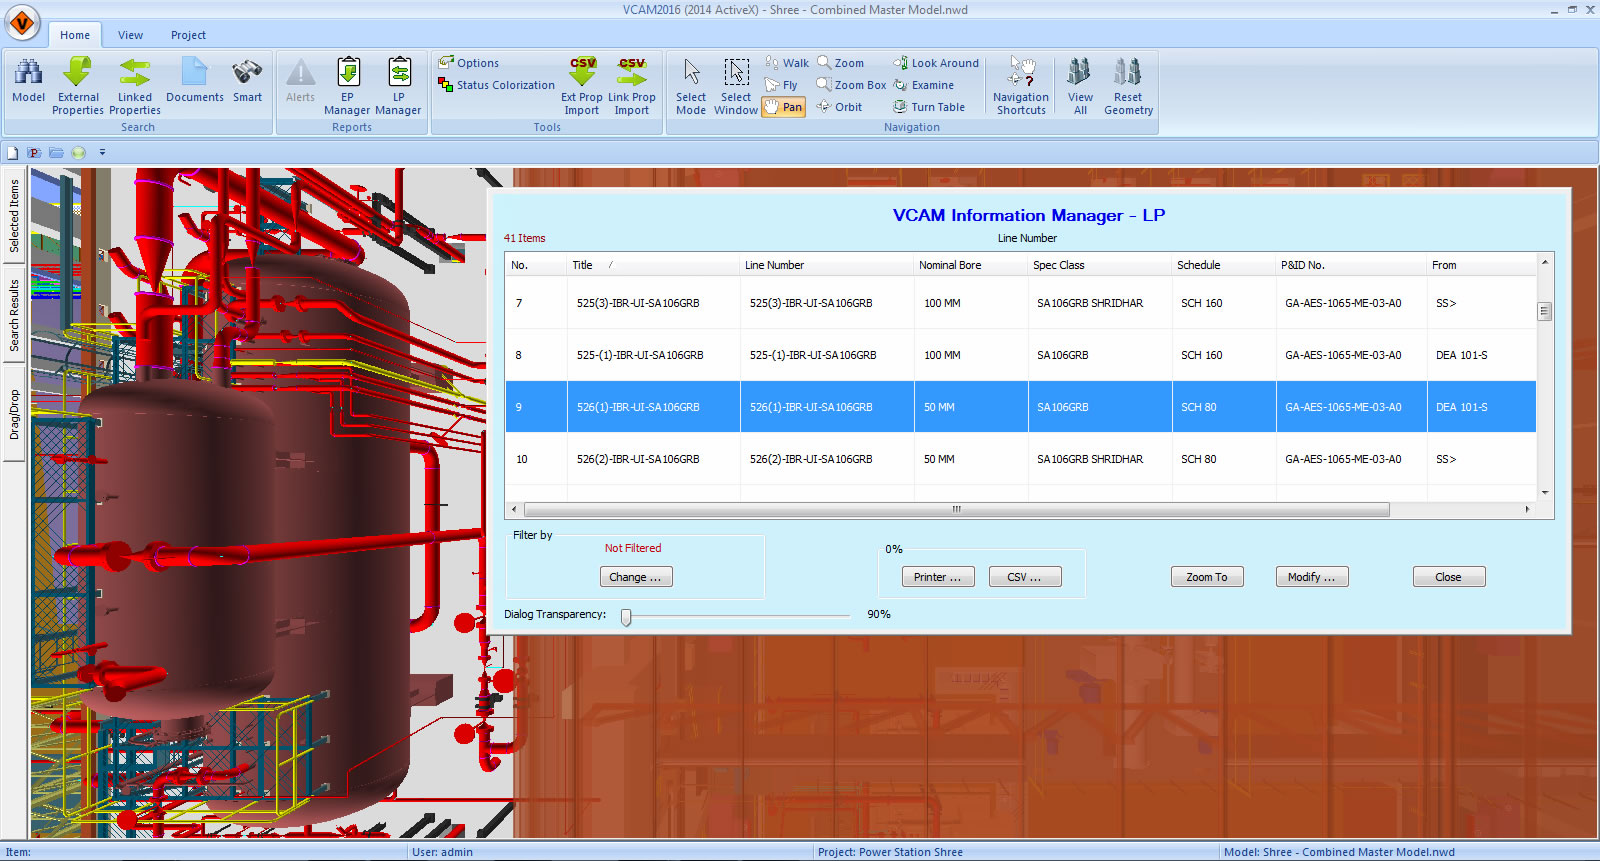Activate the Pan navigation mode
Screen dimensions: 1600x861
click(x=783, y=107)
